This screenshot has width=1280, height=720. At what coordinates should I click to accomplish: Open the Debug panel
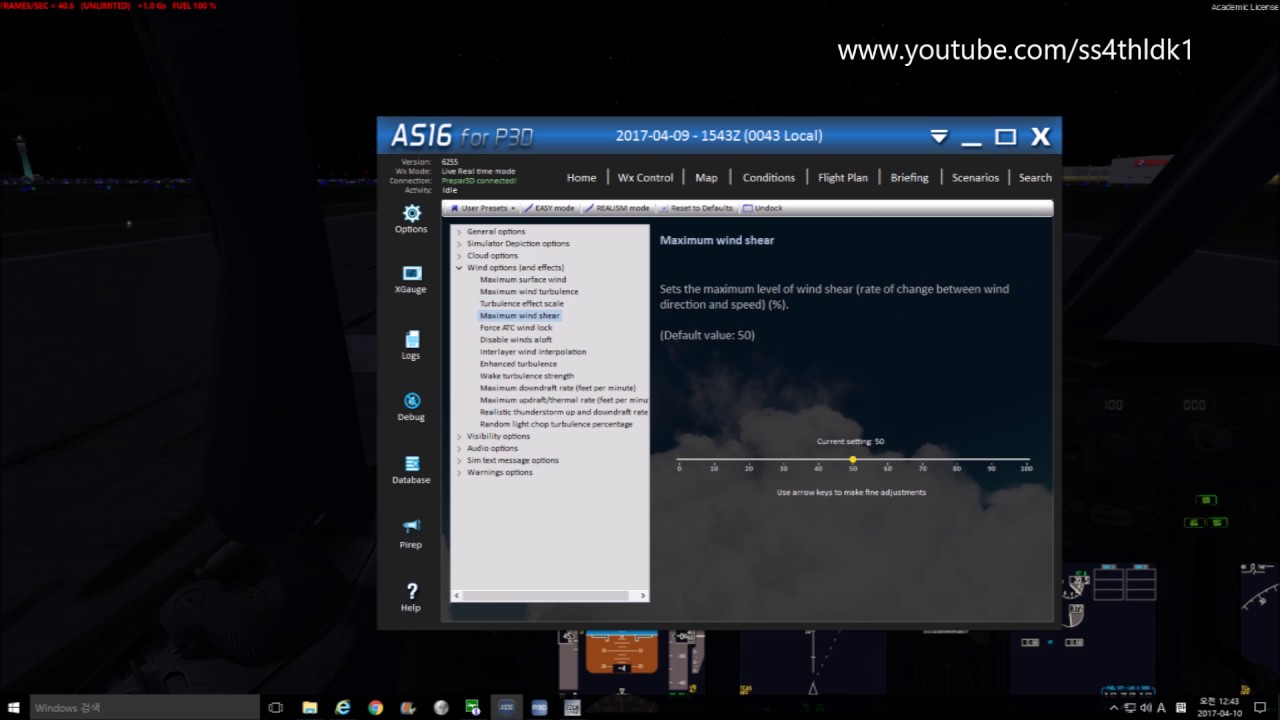pos(411,406)
